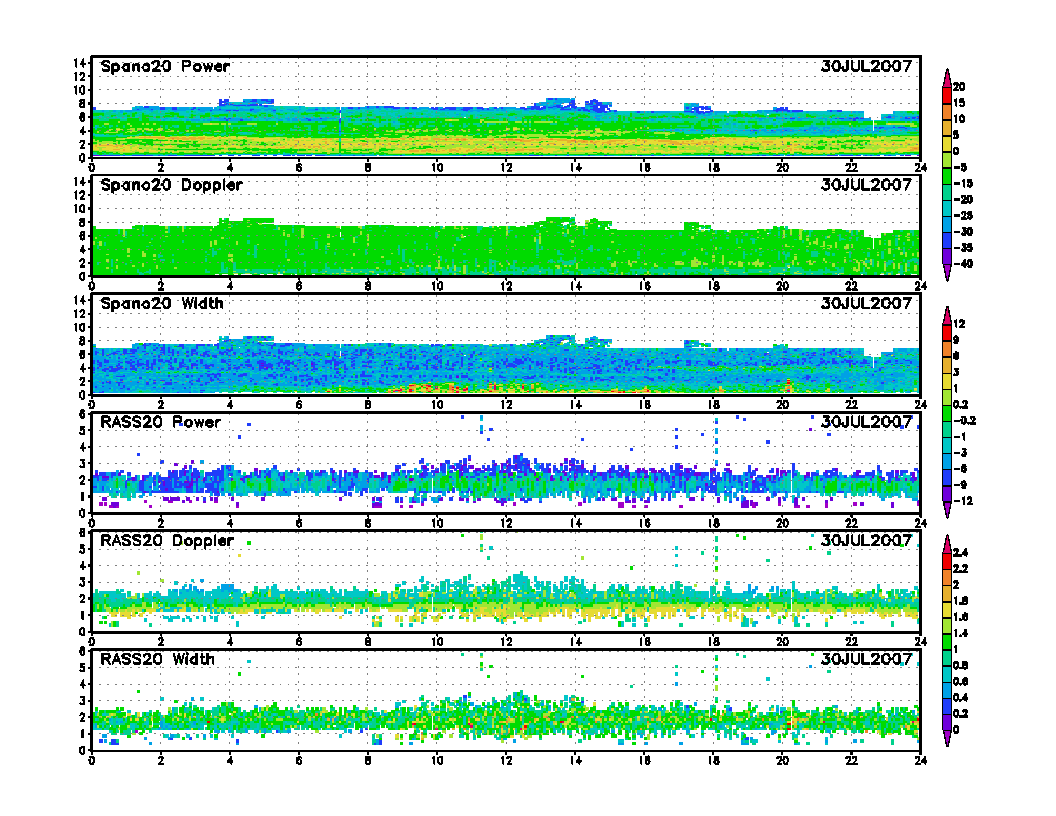Viewport: 1056px width, 816px height.
Task: Click x-axis tick 14 below the RASS20 Doppler panel
Action: point(575,642)
